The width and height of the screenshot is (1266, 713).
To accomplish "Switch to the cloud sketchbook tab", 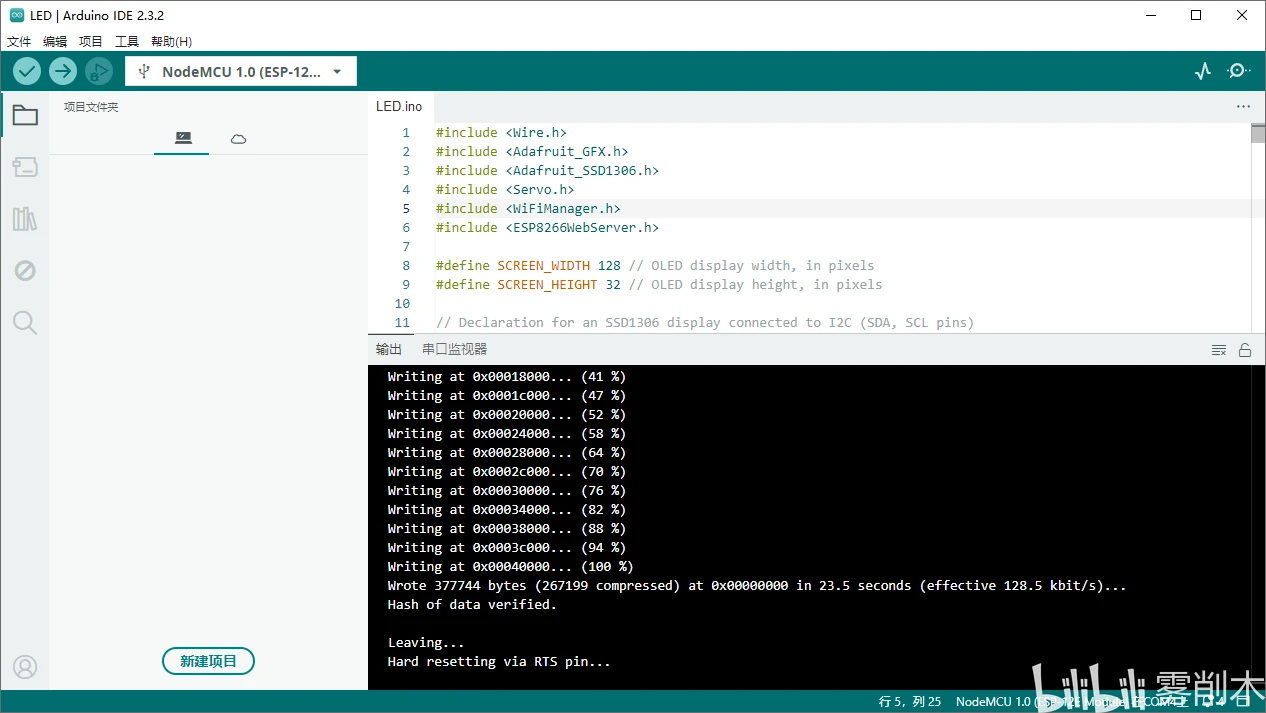I will tap(238, 139).
